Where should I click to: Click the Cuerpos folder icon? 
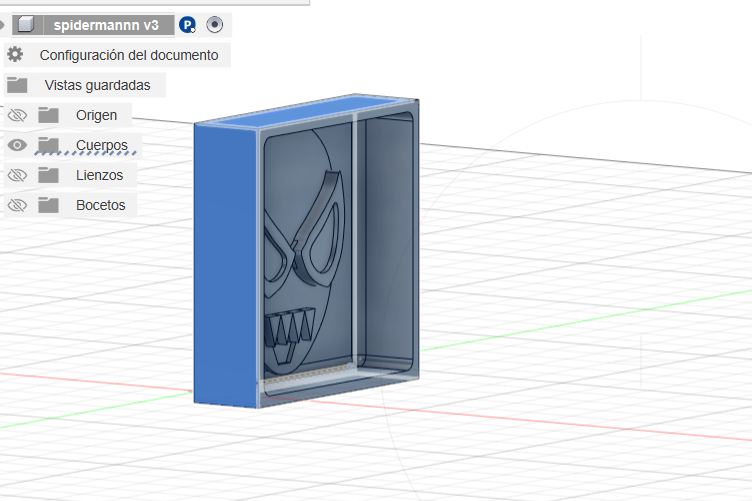[48, 145]
